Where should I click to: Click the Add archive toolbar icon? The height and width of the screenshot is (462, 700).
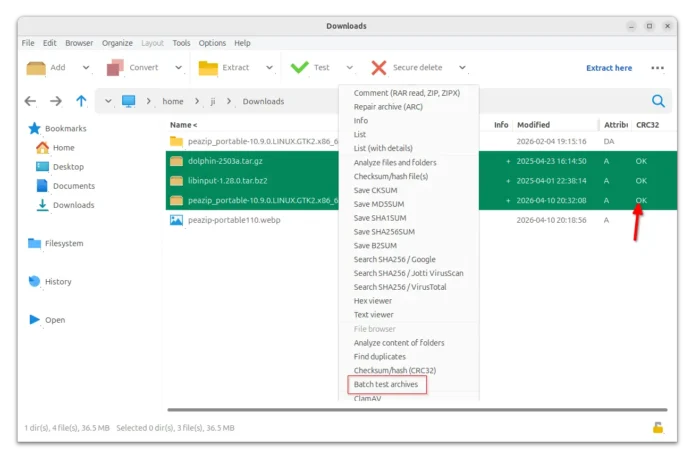(36, 68)
